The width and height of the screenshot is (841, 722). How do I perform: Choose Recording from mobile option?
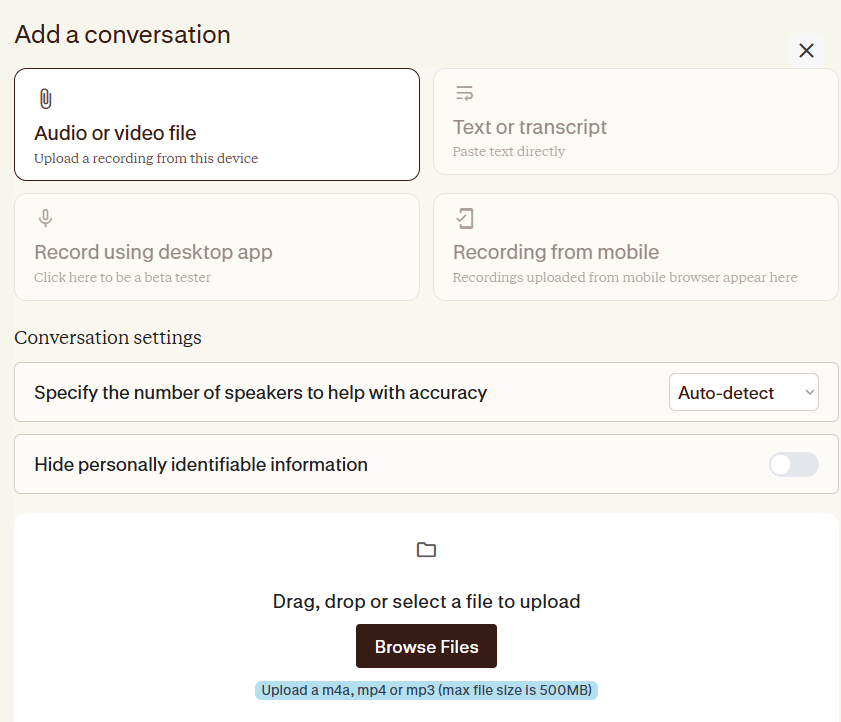point(636,247)
